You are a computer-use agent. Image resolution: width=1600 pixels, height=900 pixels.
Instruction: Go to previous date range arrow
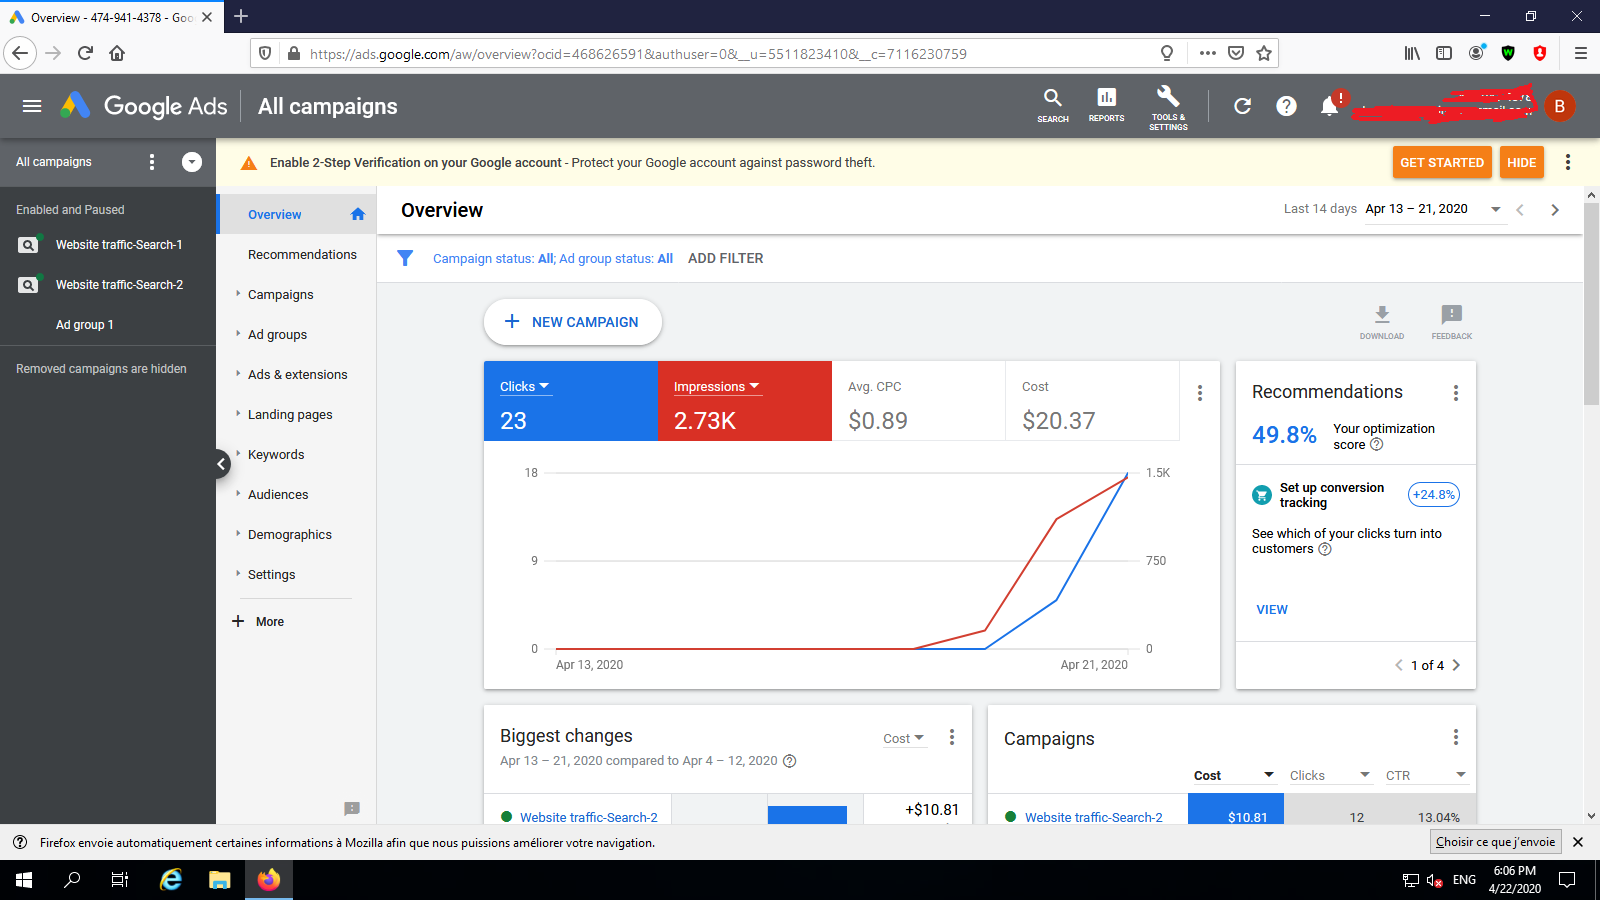[1520, 209]
